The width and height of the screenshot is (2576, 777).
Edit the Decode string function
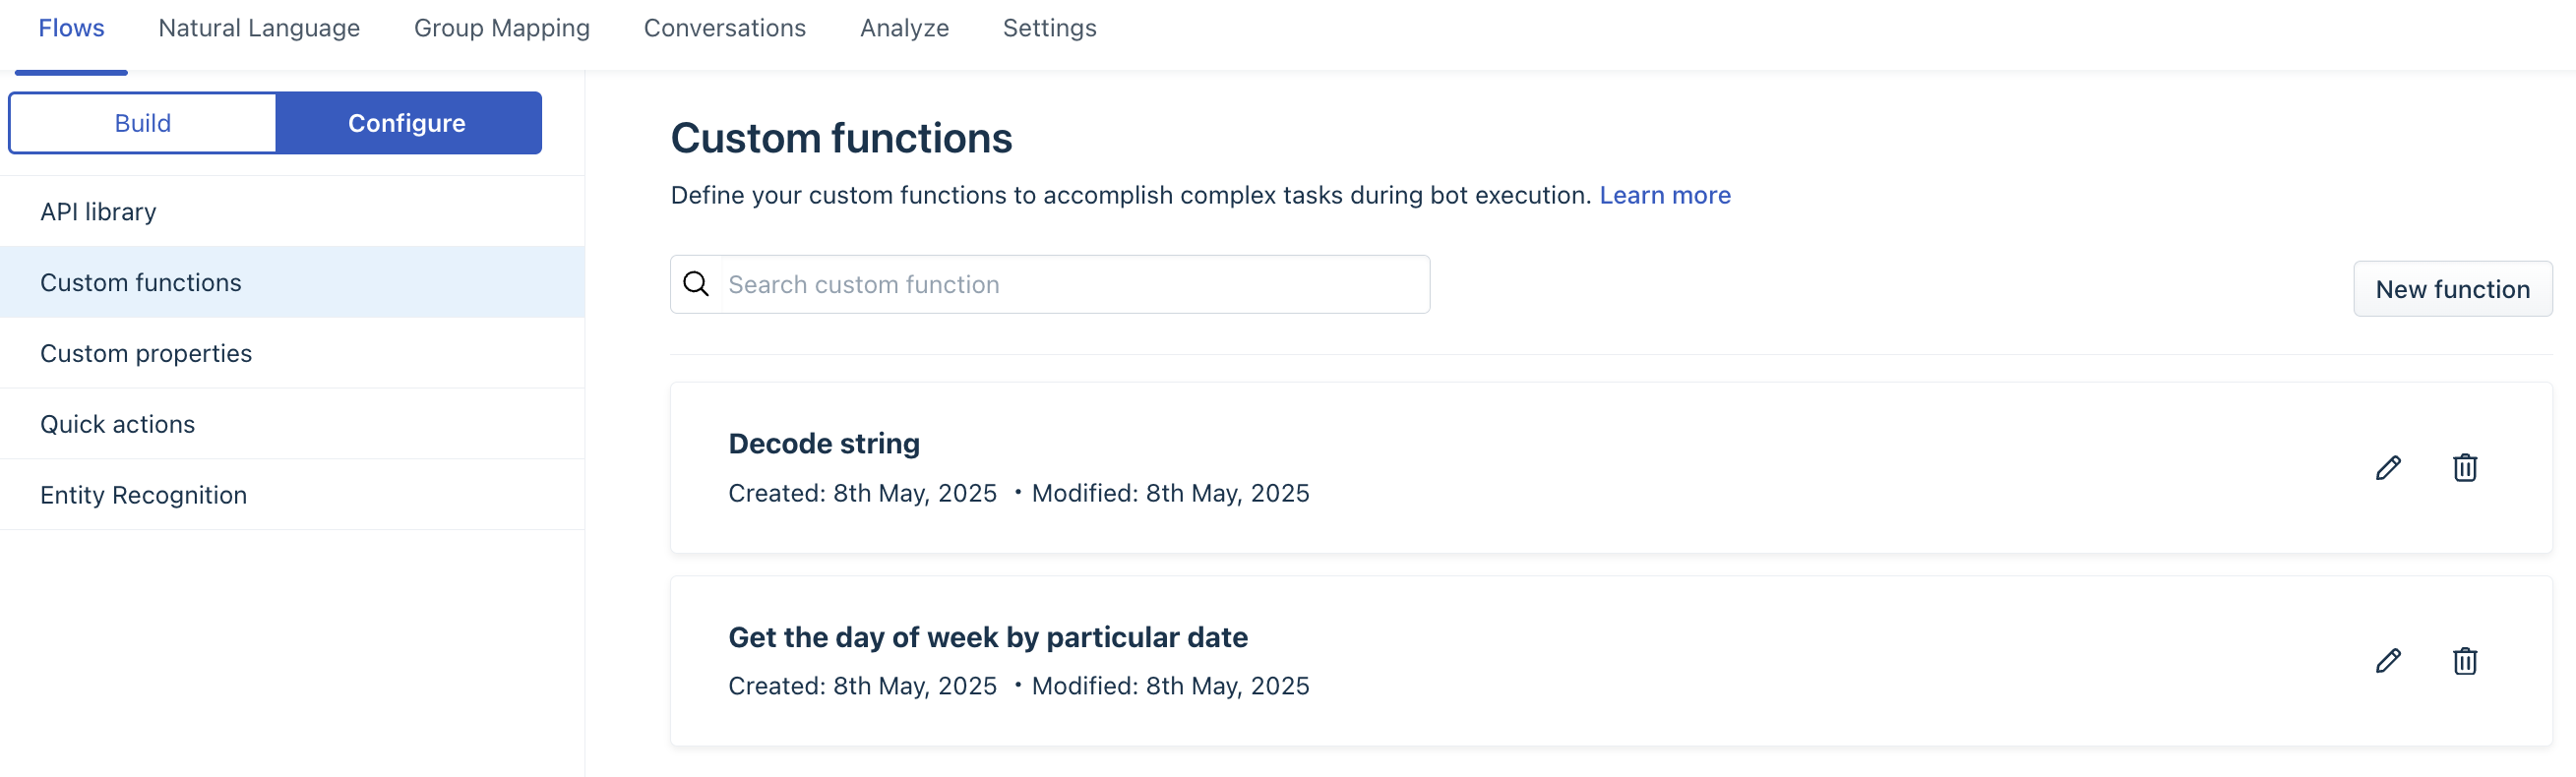pyautogui.click(x=2388, y=468)
